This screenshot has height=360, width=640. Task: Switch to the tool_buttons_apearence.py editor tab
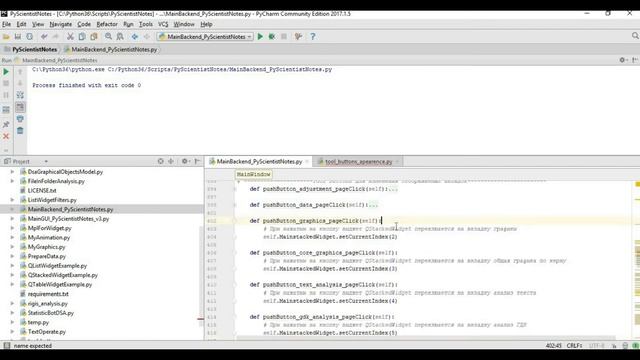(x=358, y=162)
